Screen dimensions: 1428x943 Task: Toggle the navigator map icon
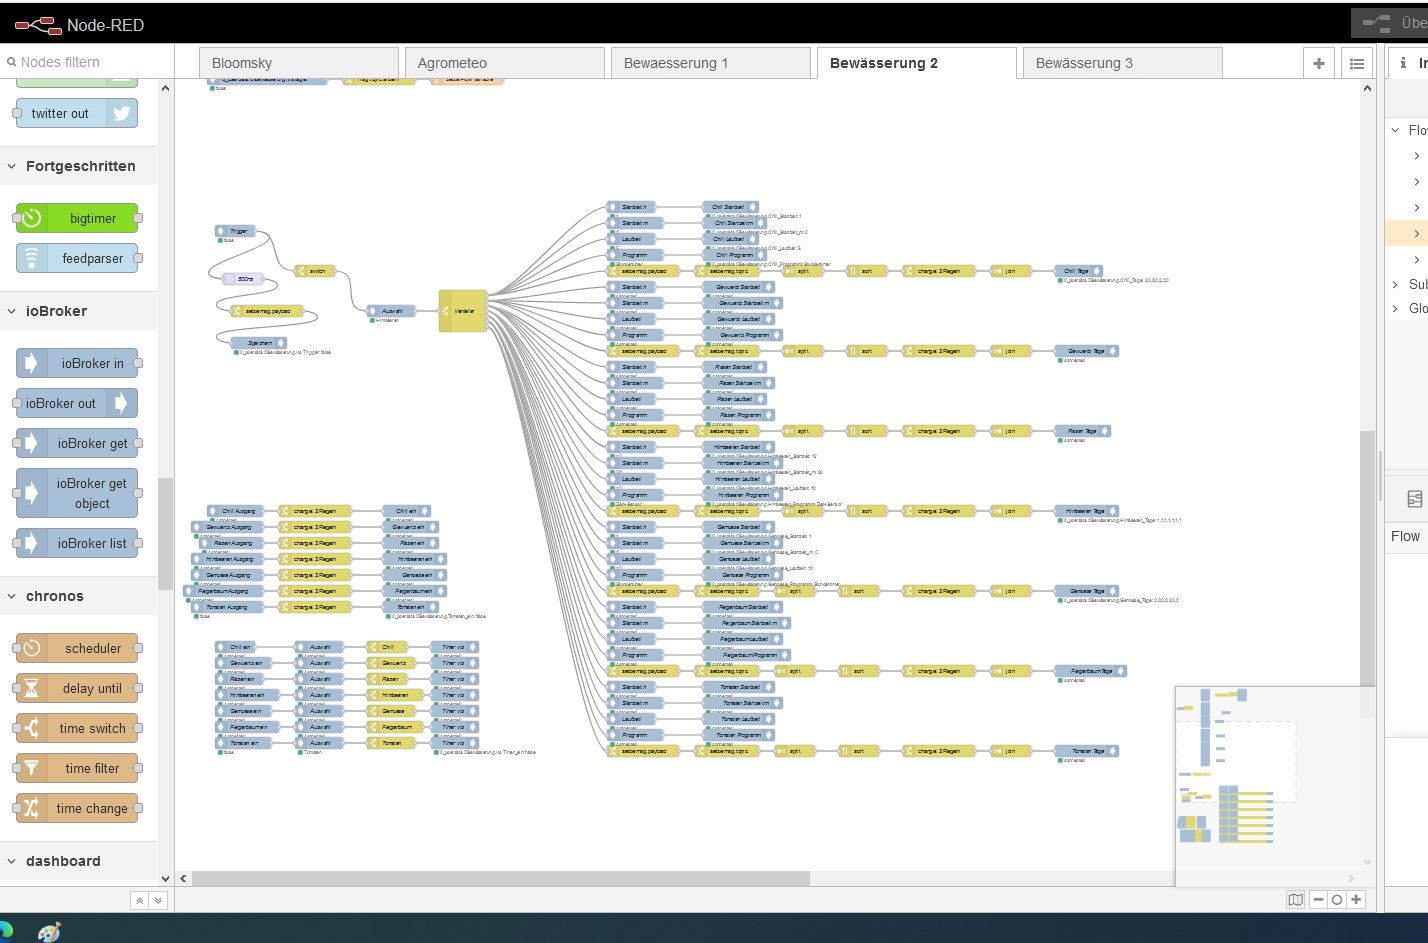[x=1295, y=899]
